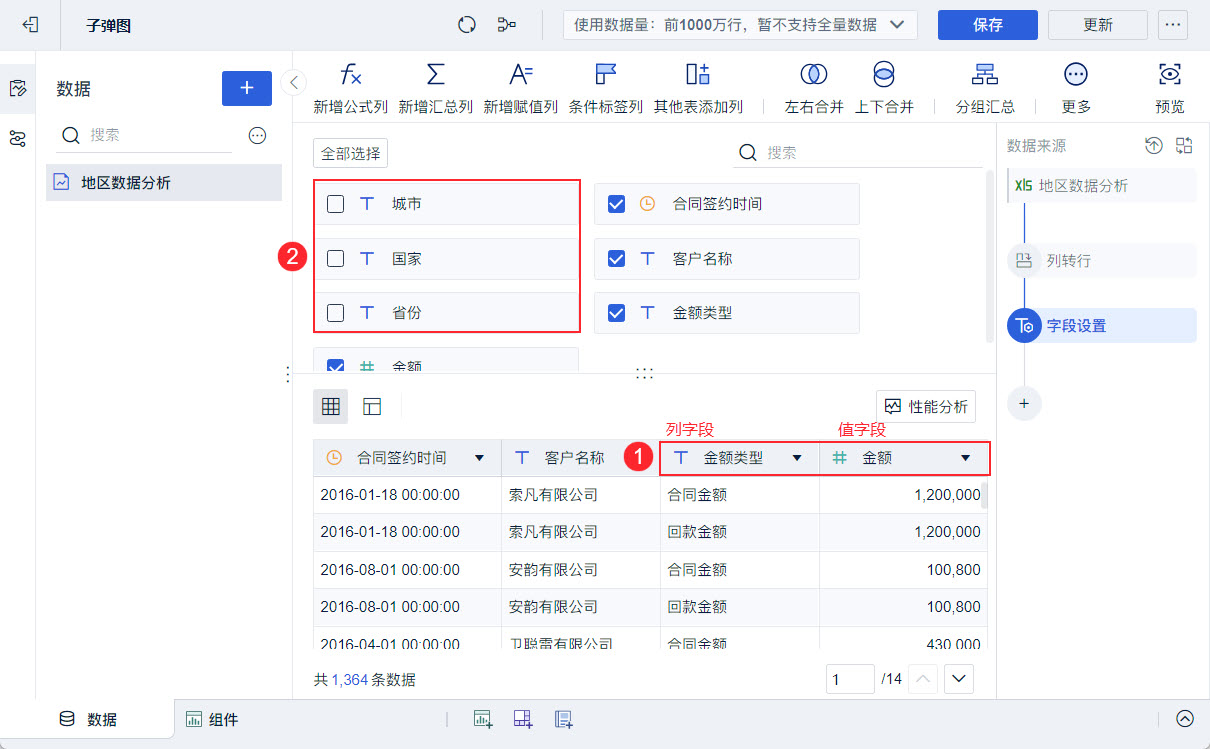Click the blue plus add data button
Viewport: 1210px width, 749px height.
tap(247, 88)
